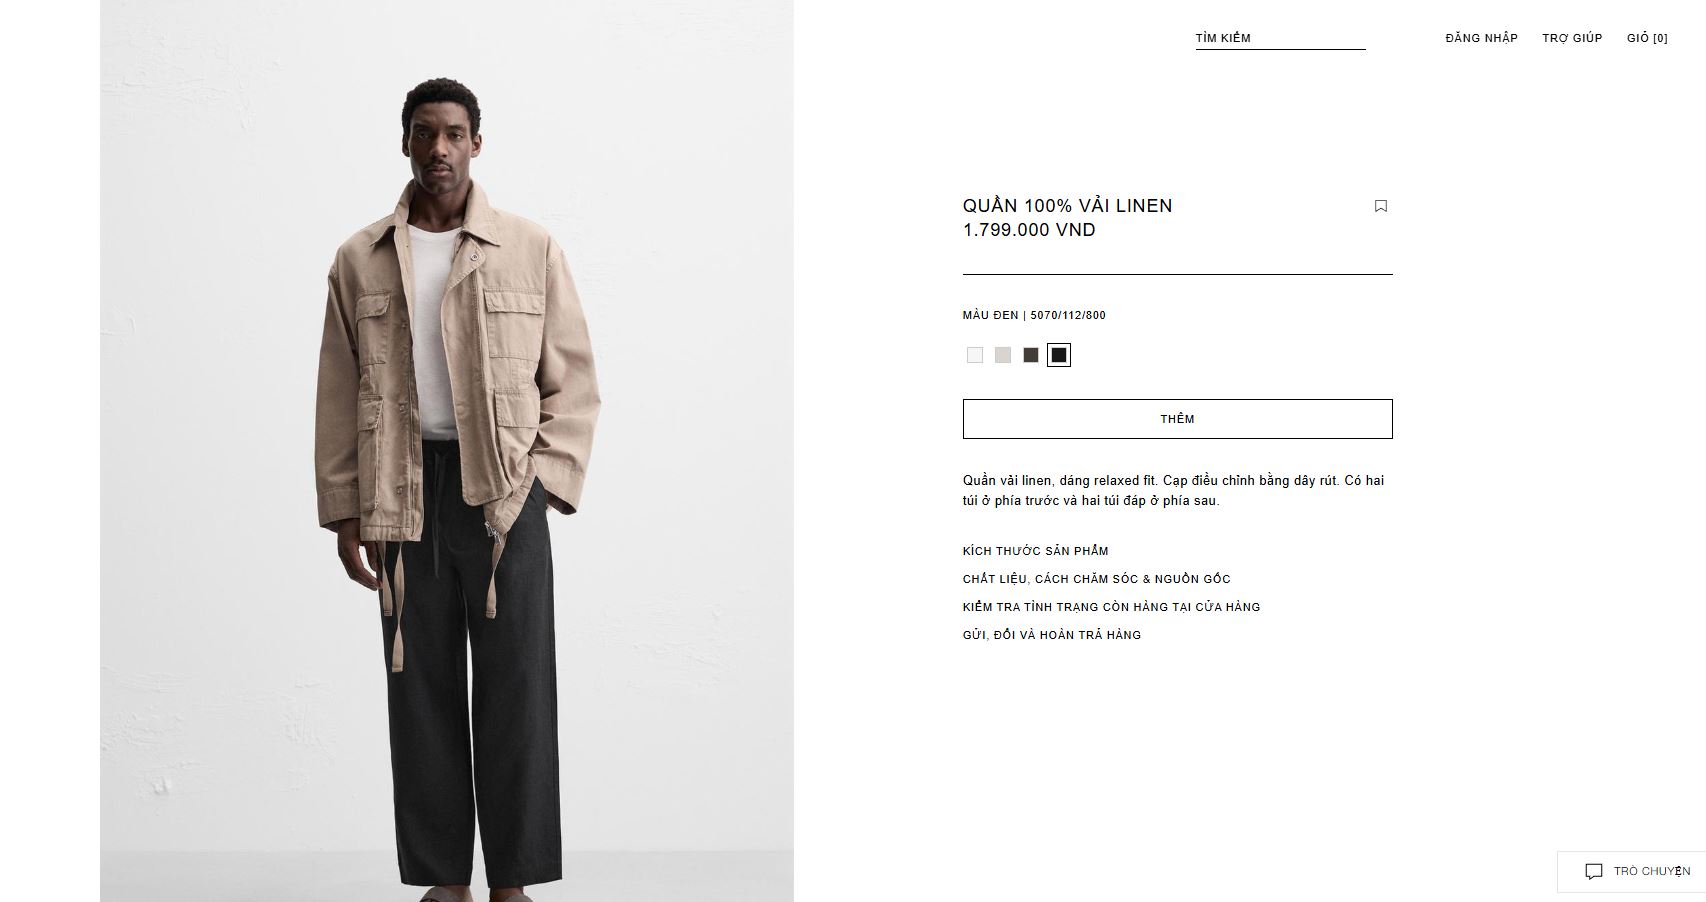Click the MÀU ĐEN reference code text

1034,315
